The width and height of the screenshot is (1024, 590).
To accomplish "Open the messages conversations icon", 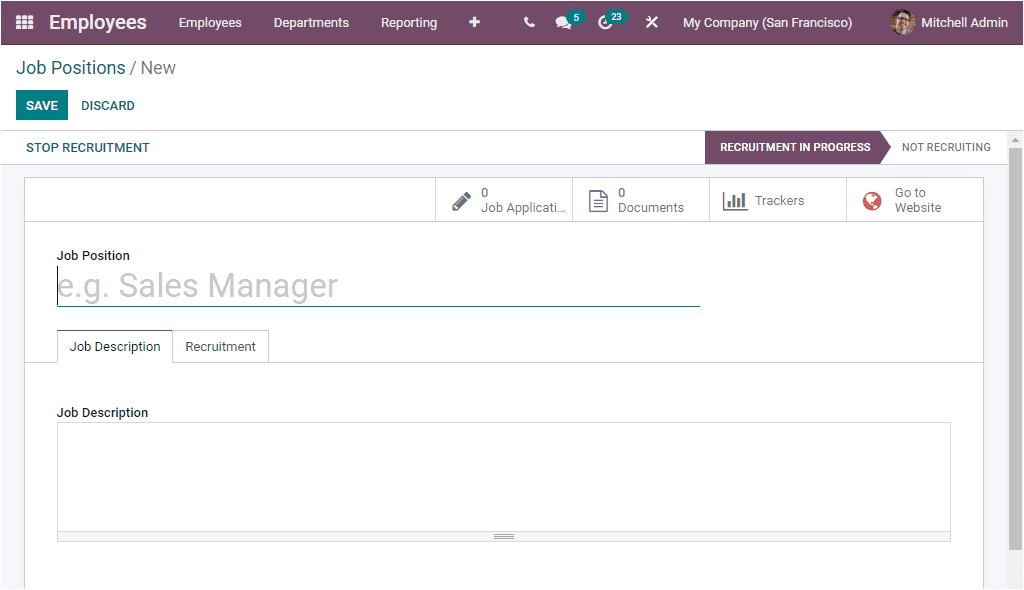I will 564,22.
